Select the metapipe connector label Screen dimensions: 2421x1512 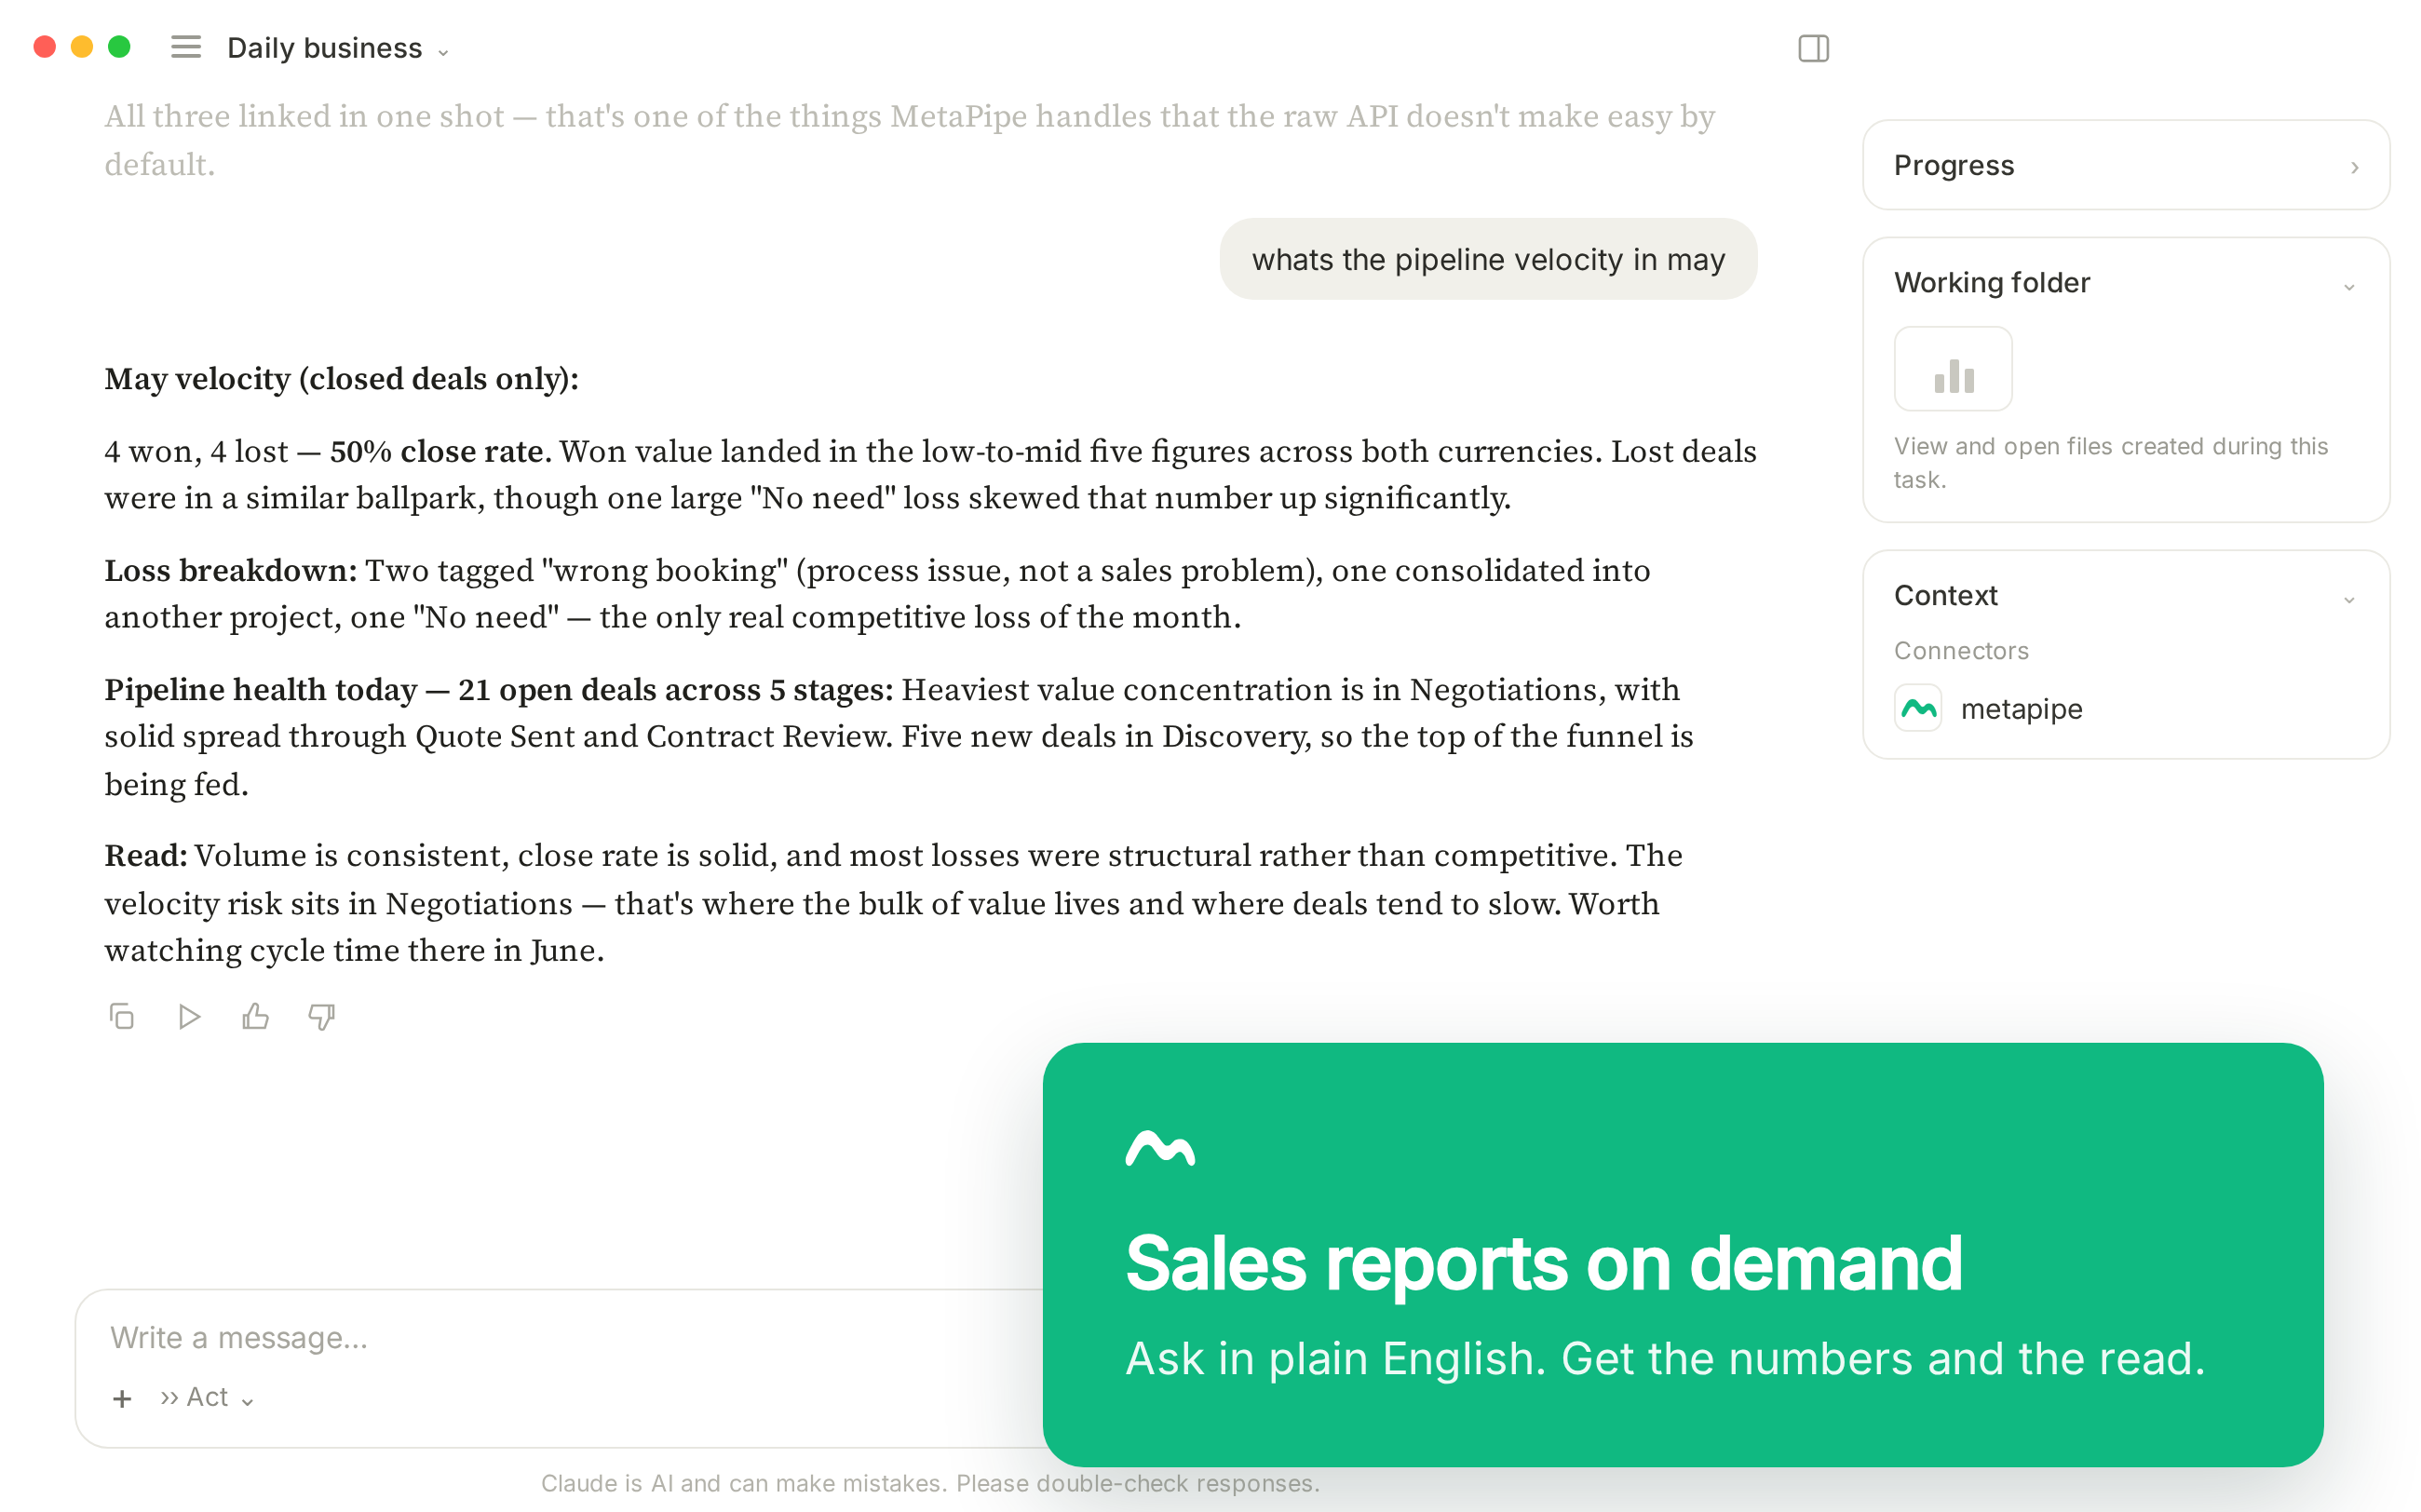[2021, 709]
